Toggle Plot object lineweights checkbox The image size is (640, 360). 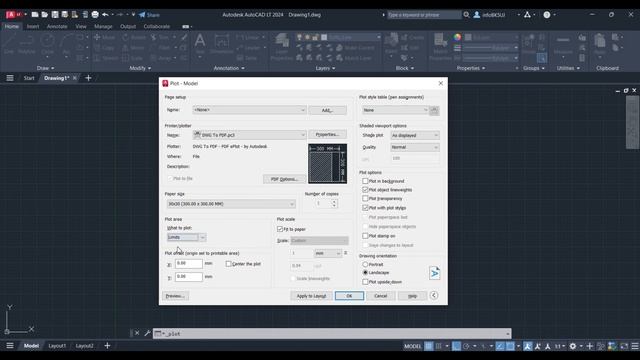tap(365, 190)
